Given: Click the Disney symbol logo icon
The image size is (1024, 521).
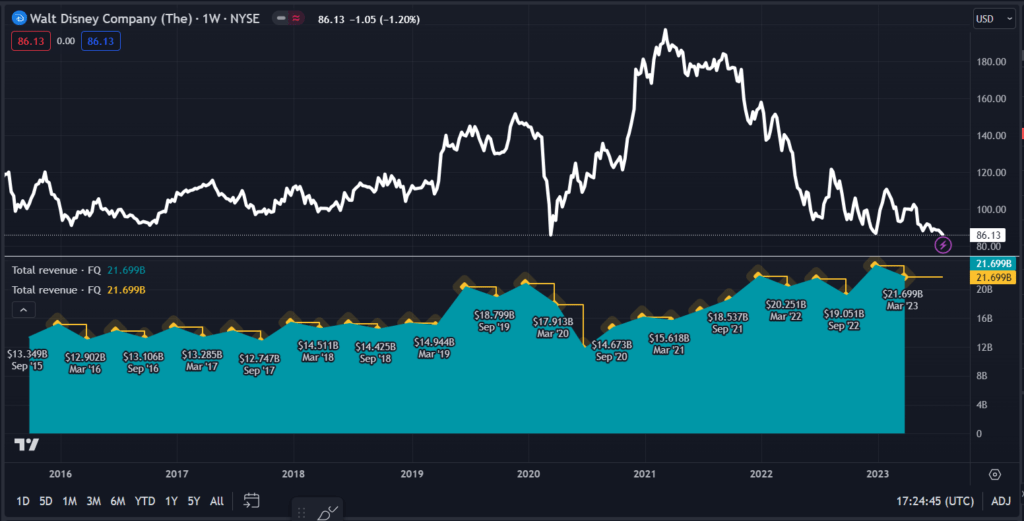Looking at the screenshot, I should [x=19, y=18].
